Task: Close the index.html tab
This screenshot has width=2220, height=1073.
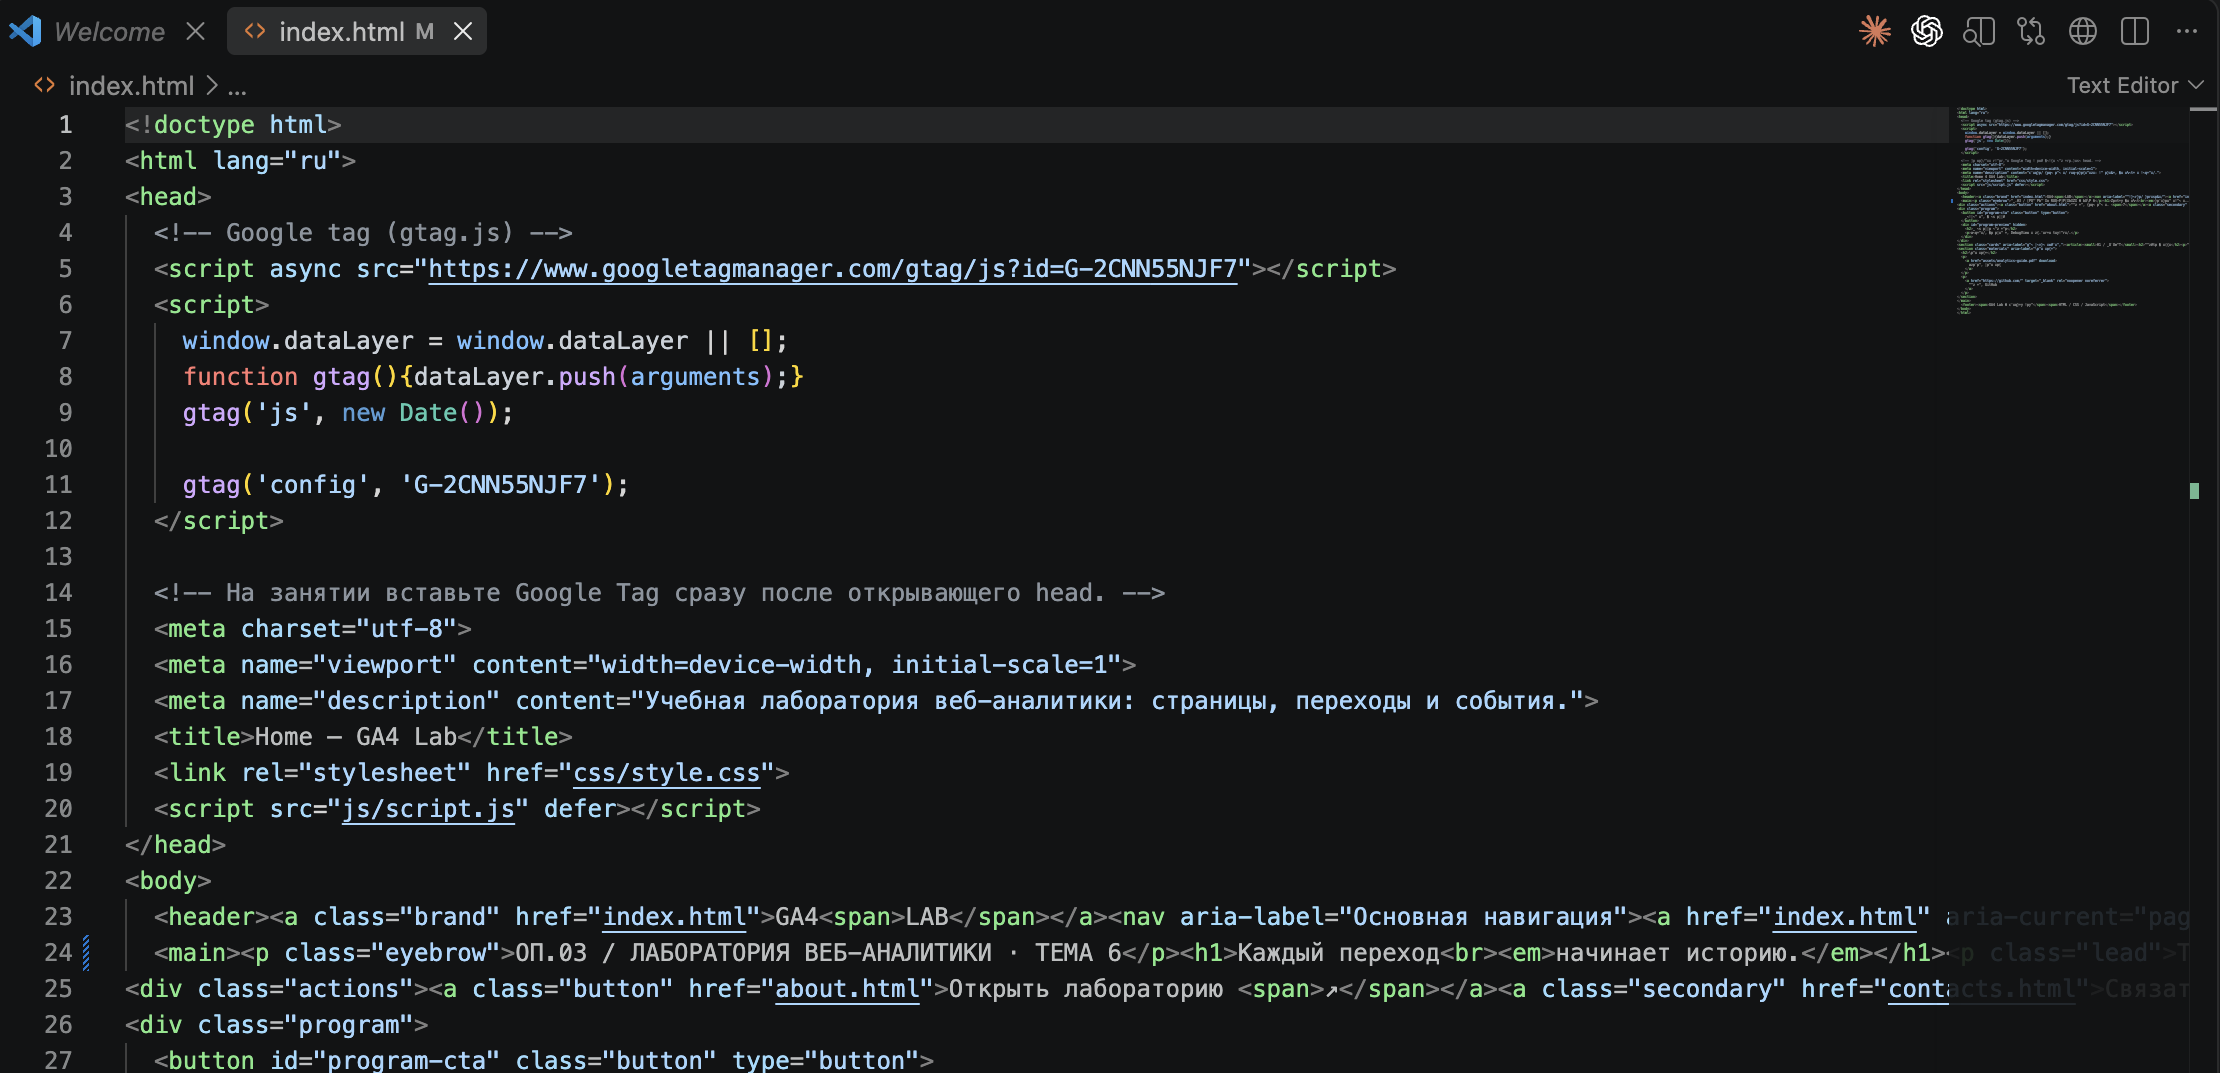Action: (463, 31)
